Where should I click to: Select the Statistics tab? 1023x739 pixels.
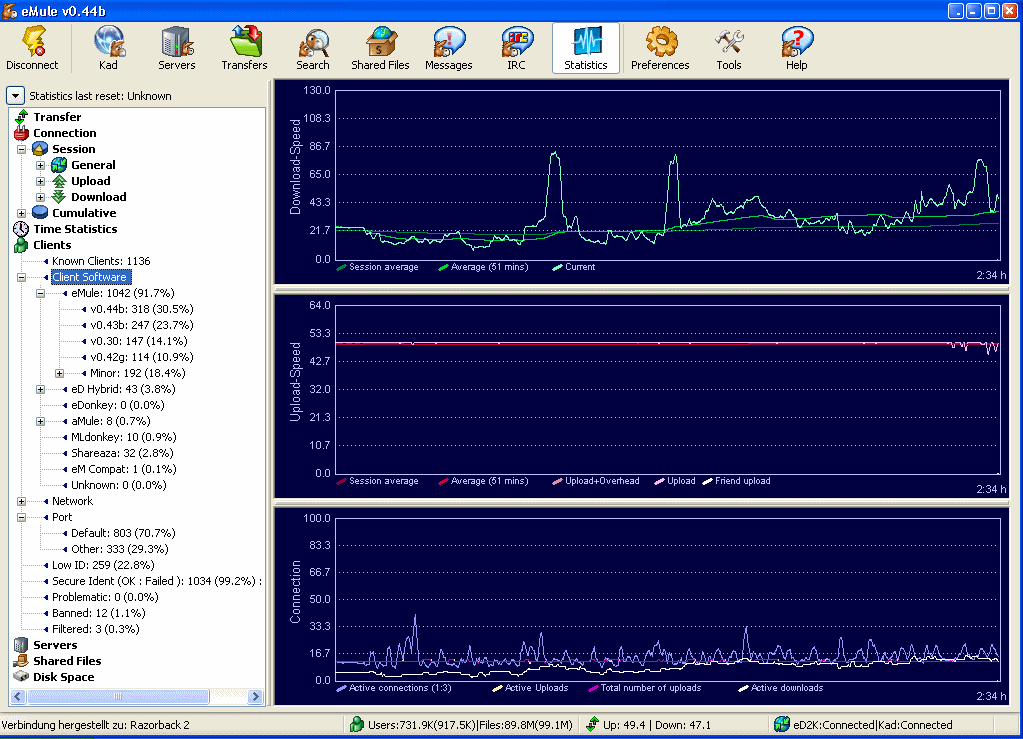pos(585,47)
